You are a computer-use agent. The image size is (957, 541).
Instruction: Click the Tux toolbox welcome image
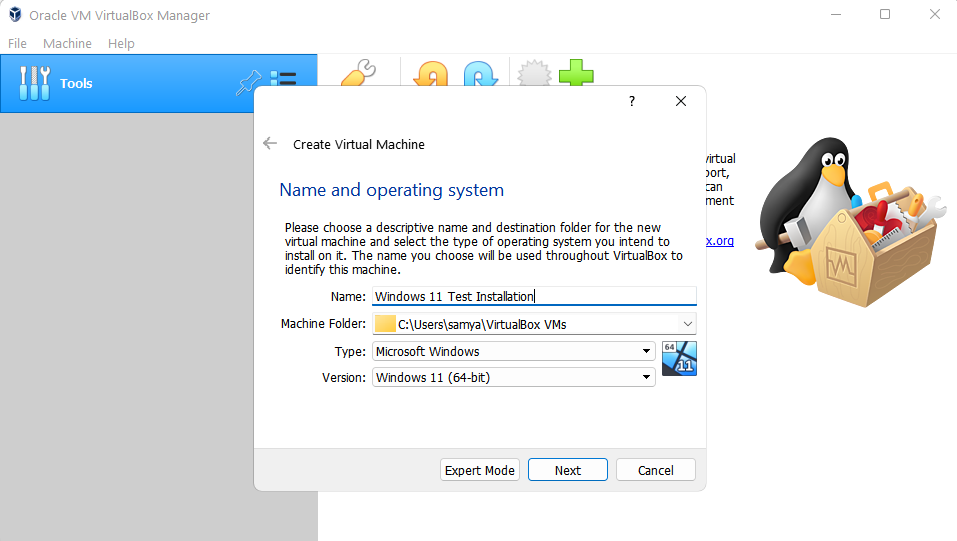coord(850,222)
